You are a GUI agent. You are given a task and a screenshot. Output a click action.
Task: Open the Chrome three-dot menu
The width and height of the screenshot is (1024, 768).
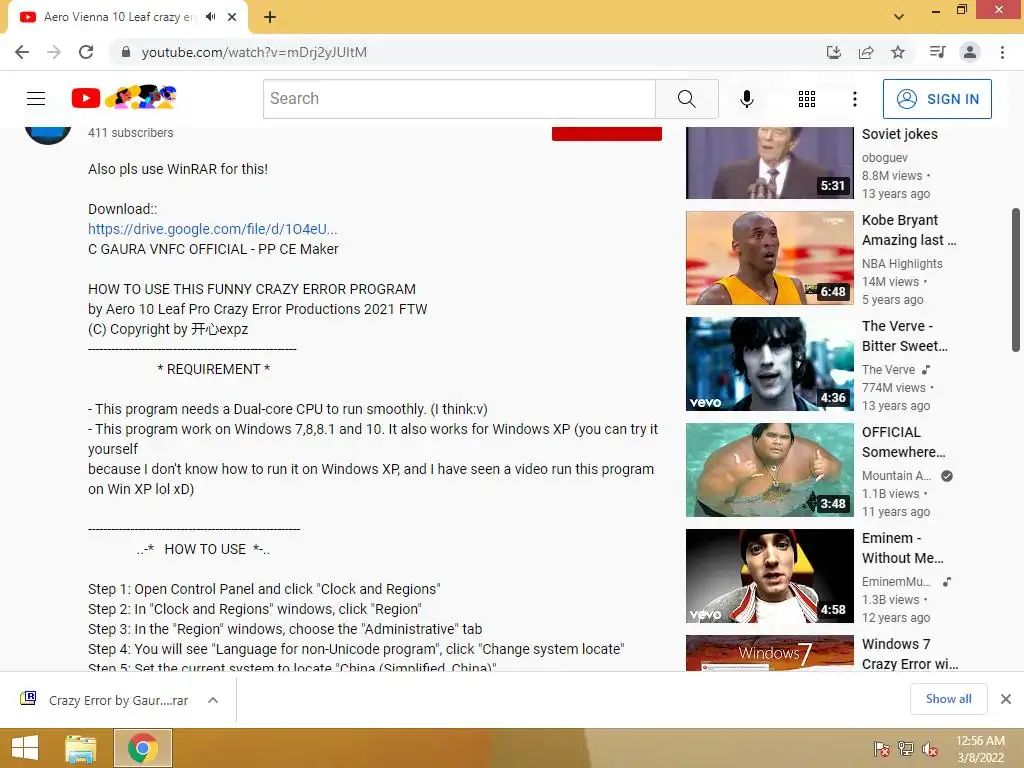coord(1002,52)
